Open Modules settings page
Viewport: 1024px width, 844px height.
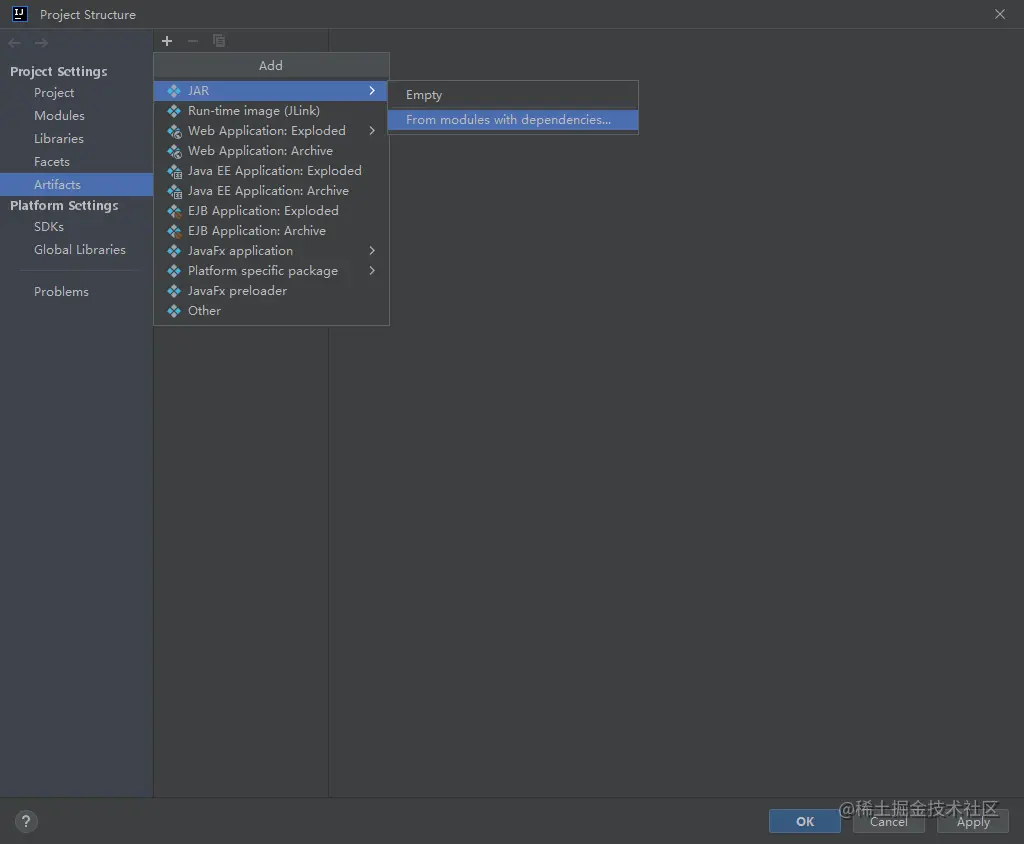point(76,116)
